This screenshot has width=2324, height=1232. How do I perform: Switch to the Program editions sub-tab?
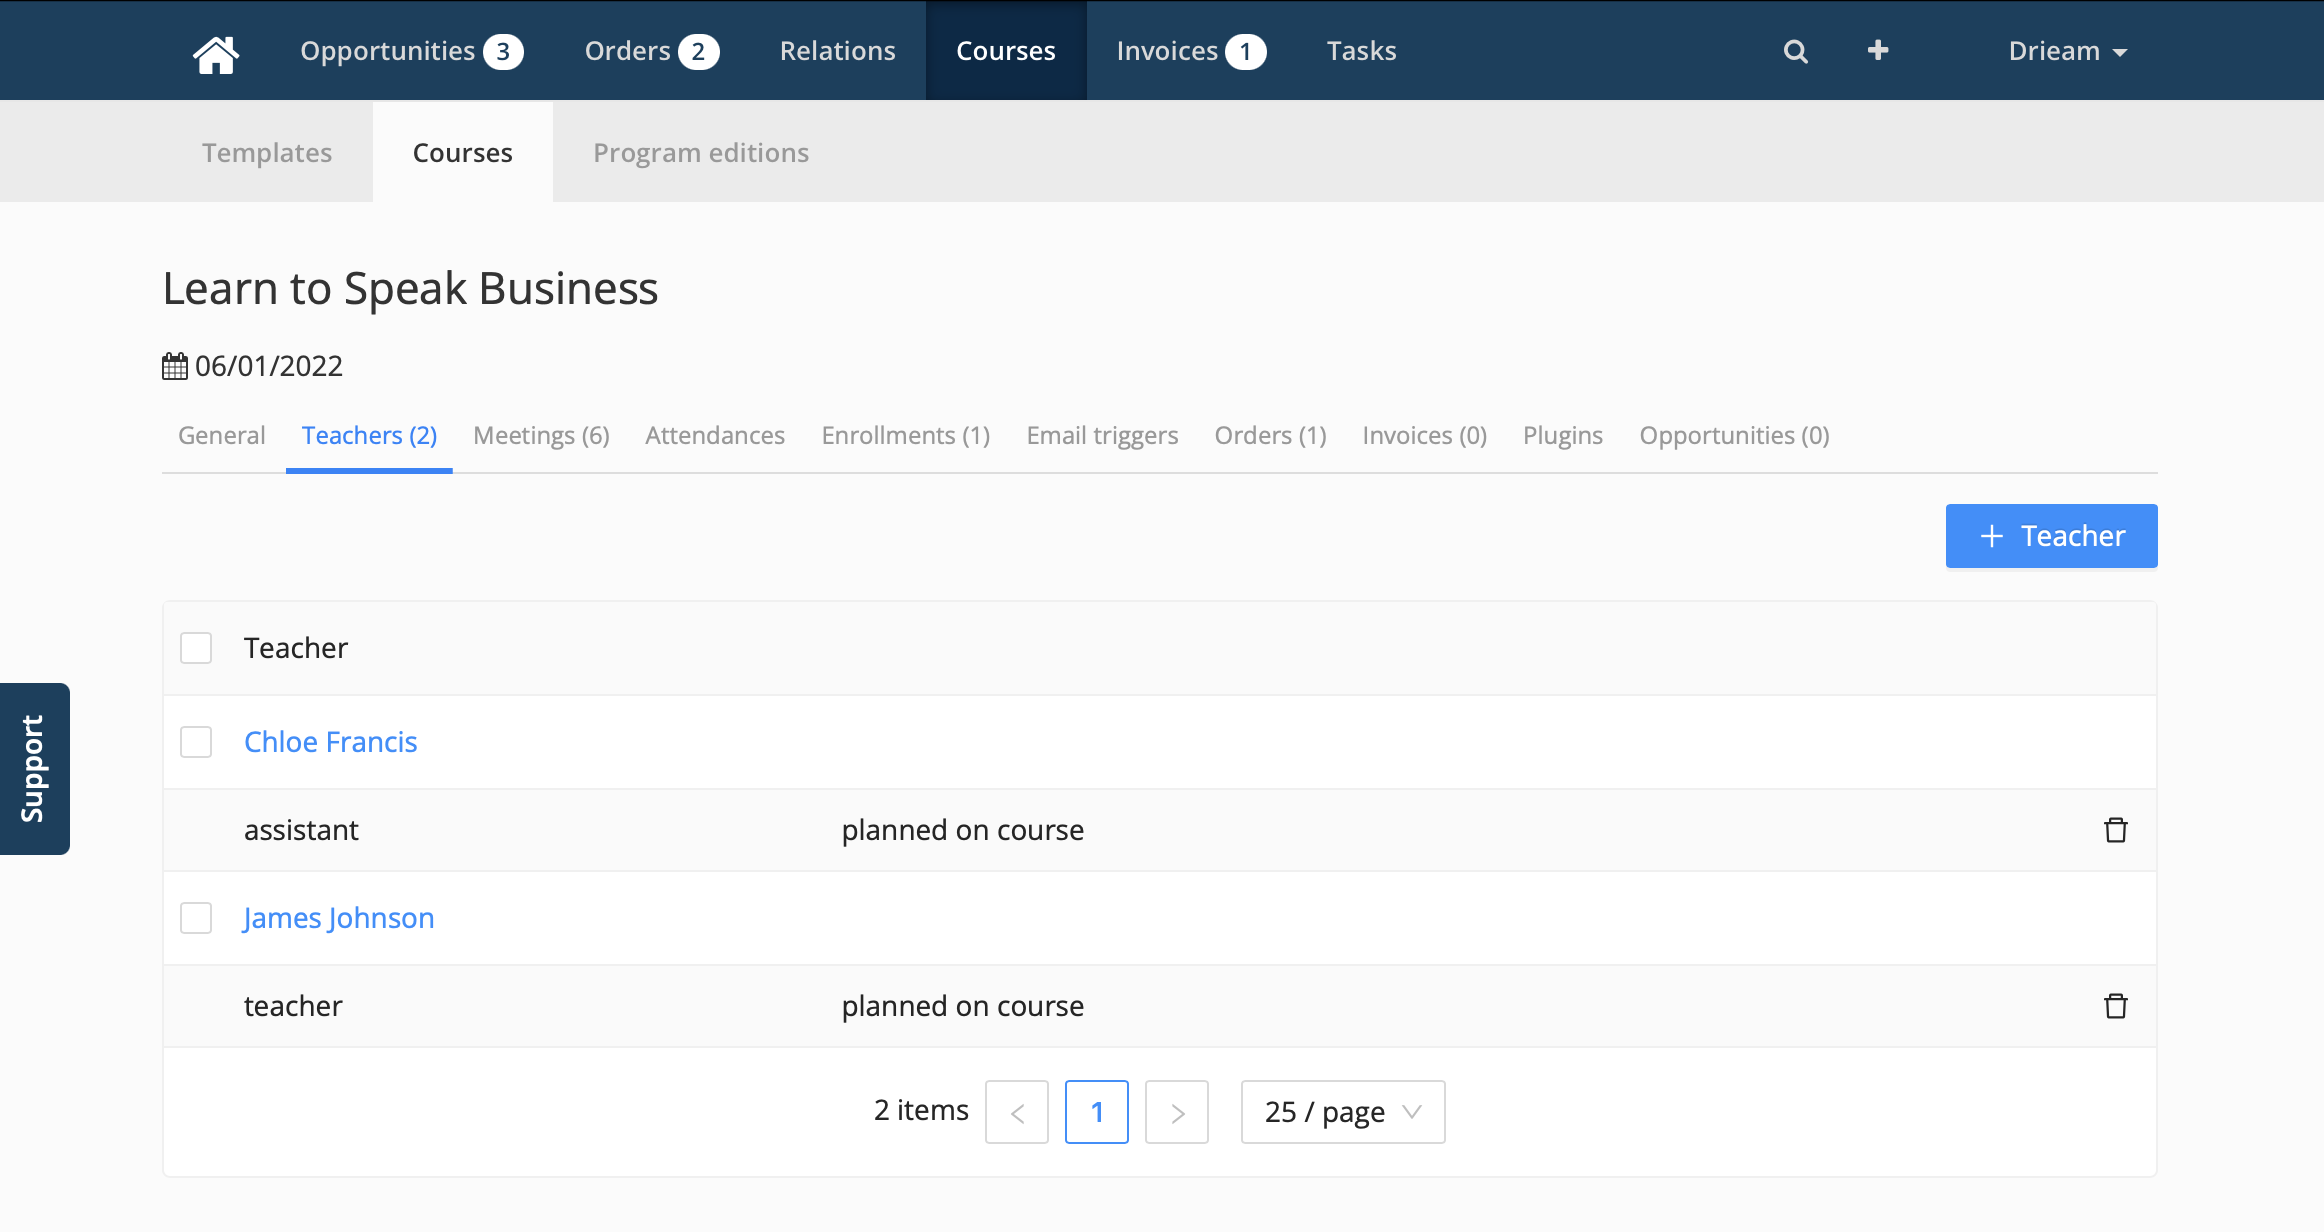701,152
